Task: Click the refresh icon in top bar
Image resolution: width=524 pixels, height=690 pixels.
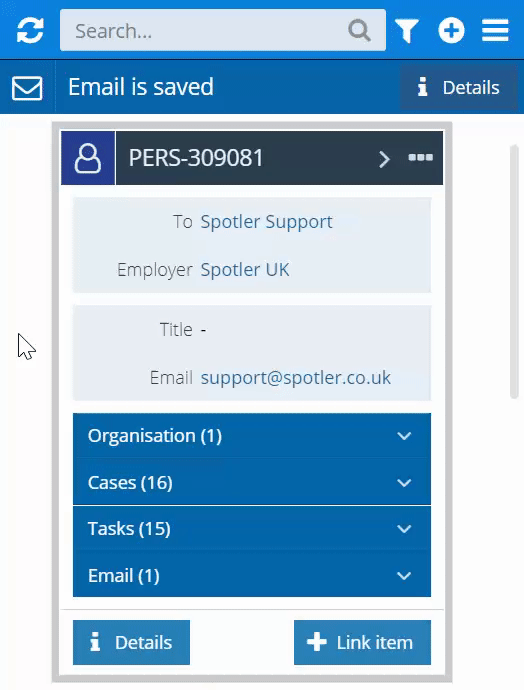Action: 30,30
